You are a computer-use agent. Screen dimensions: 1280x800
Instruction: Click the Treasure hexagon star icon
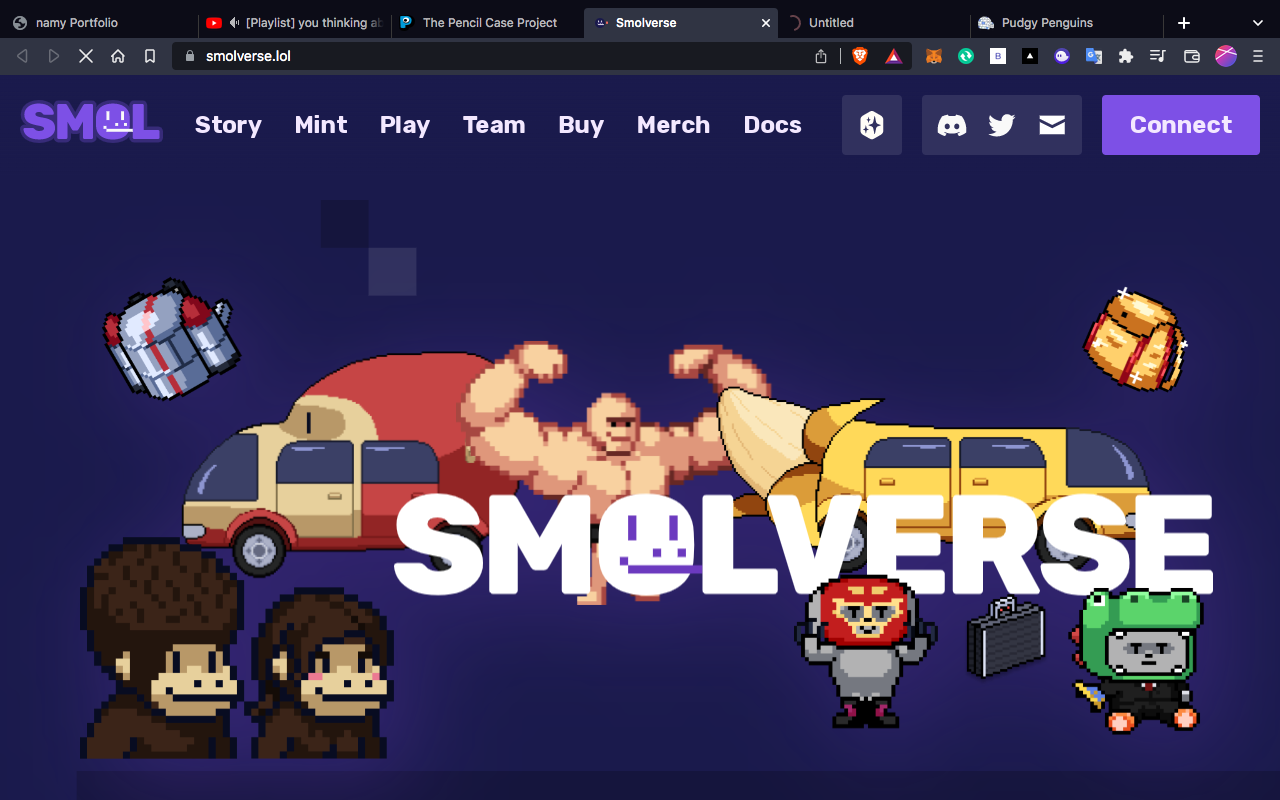tap(872, 125)
